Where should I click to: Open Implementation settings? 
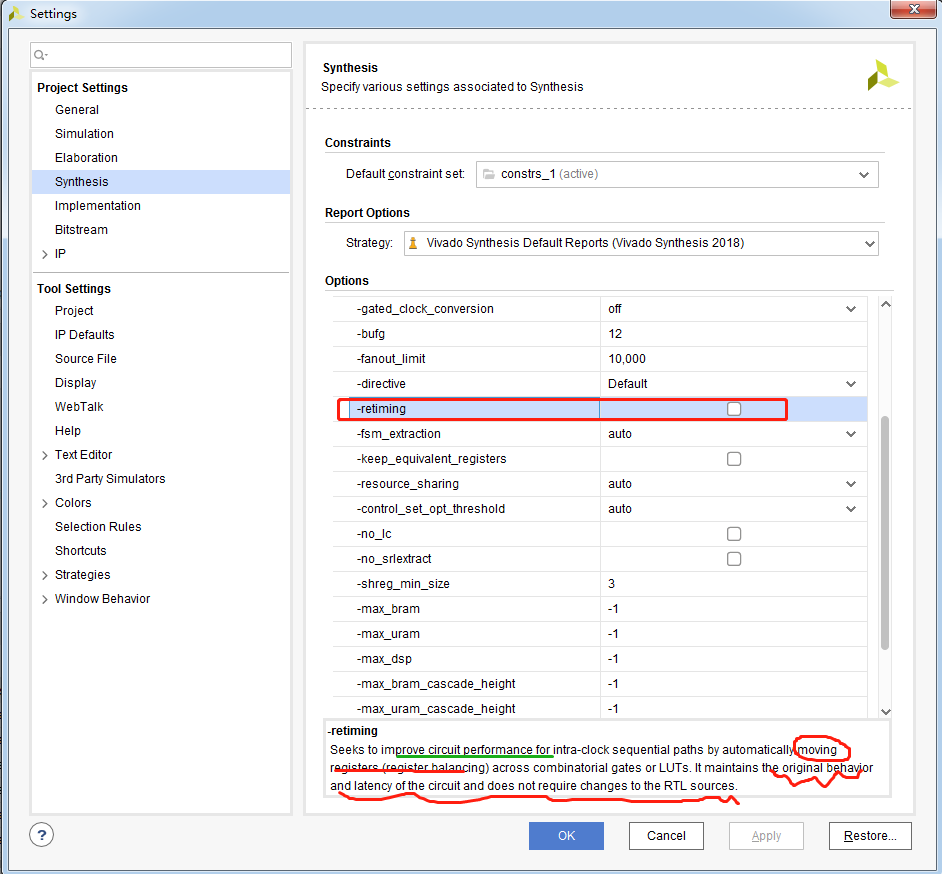(97, 206)
